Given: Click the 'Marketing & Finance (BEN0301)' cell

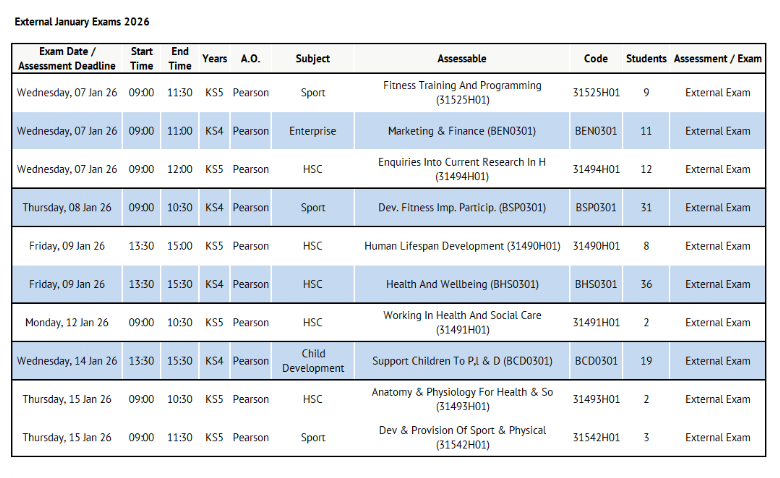Looking at the screenshot, I should (x=462, y=131).
